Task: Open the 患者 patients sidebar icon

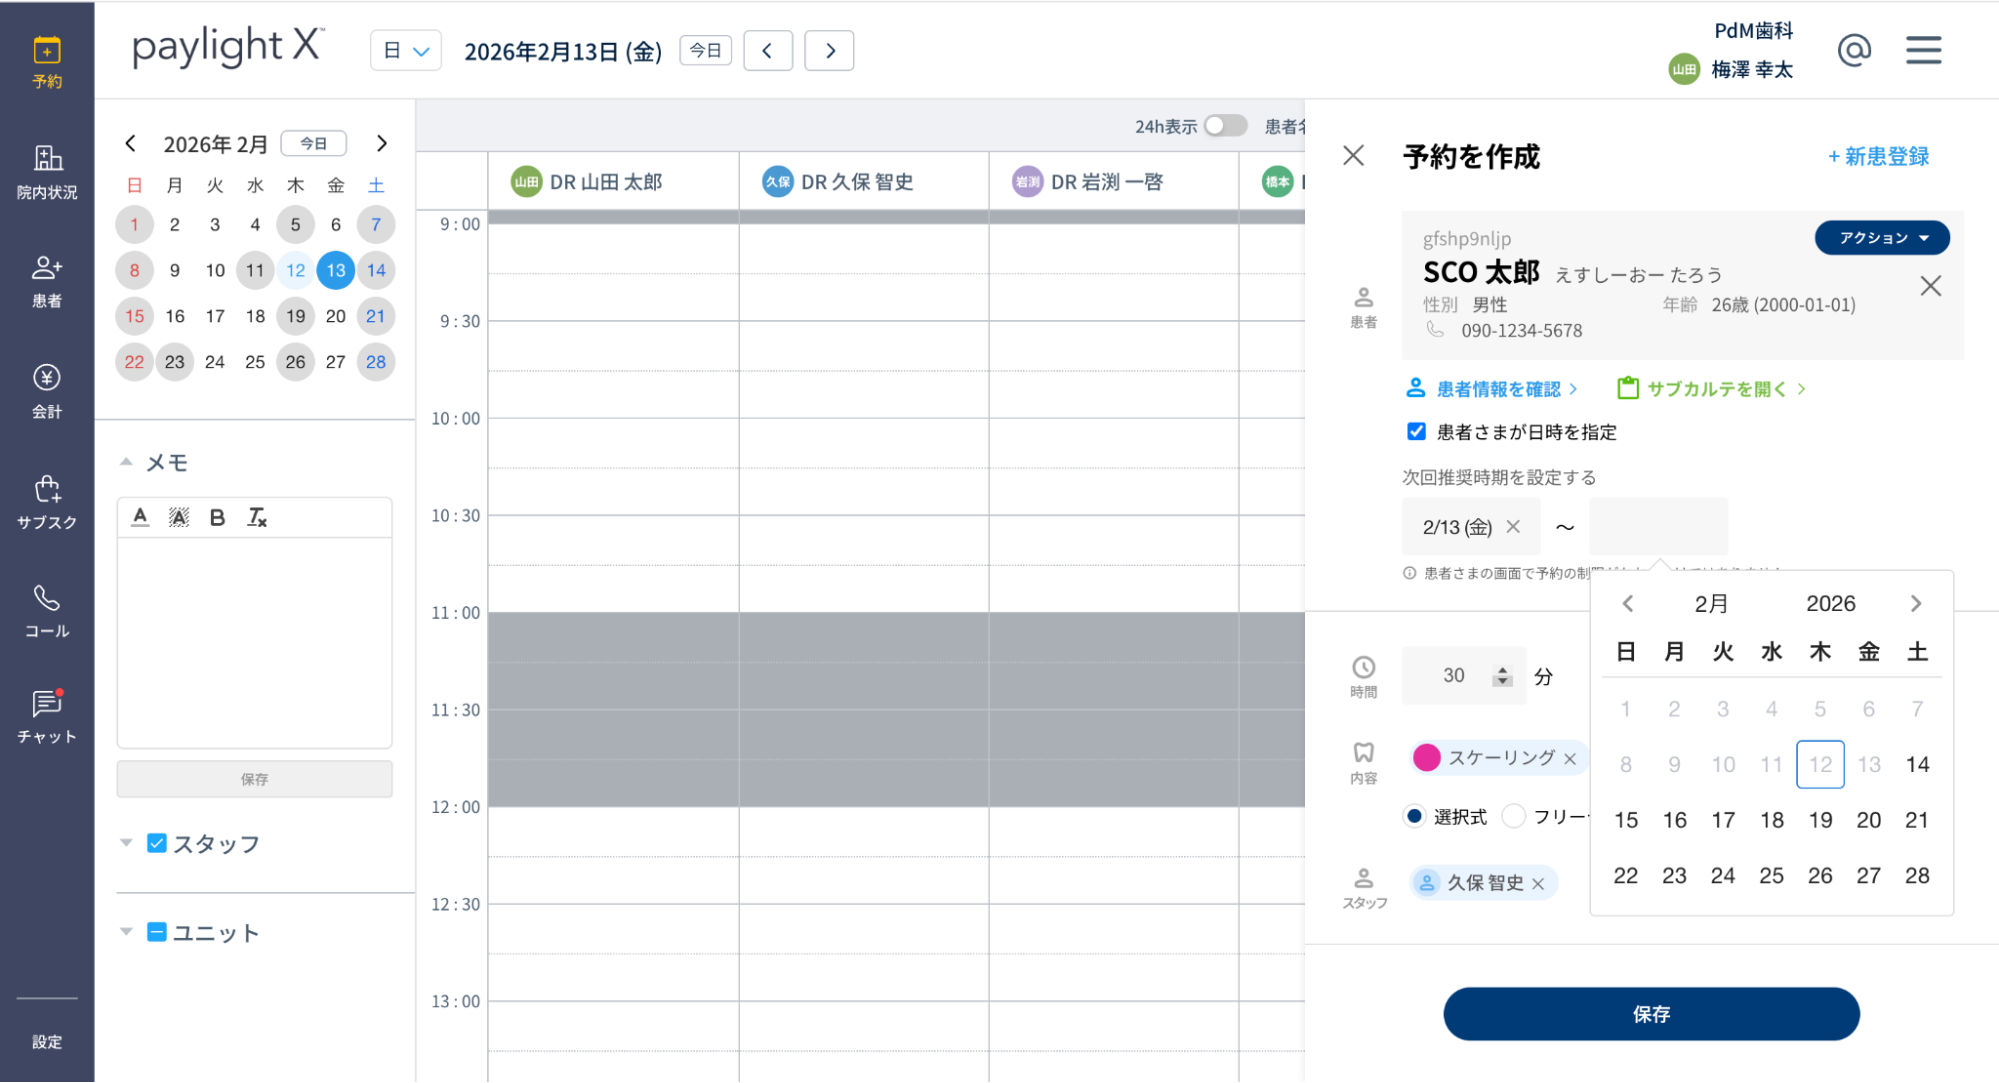Action: [47, 280]
